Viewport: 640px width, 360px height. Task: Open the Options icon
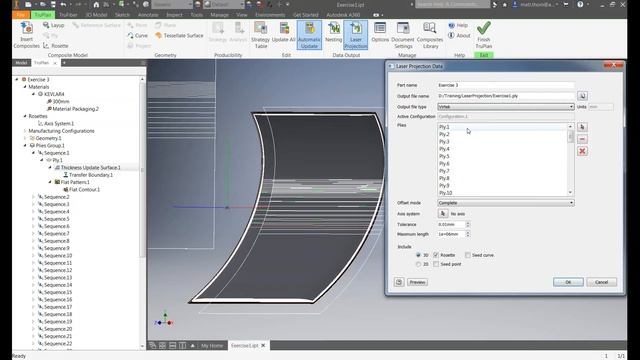pos(380,33)
